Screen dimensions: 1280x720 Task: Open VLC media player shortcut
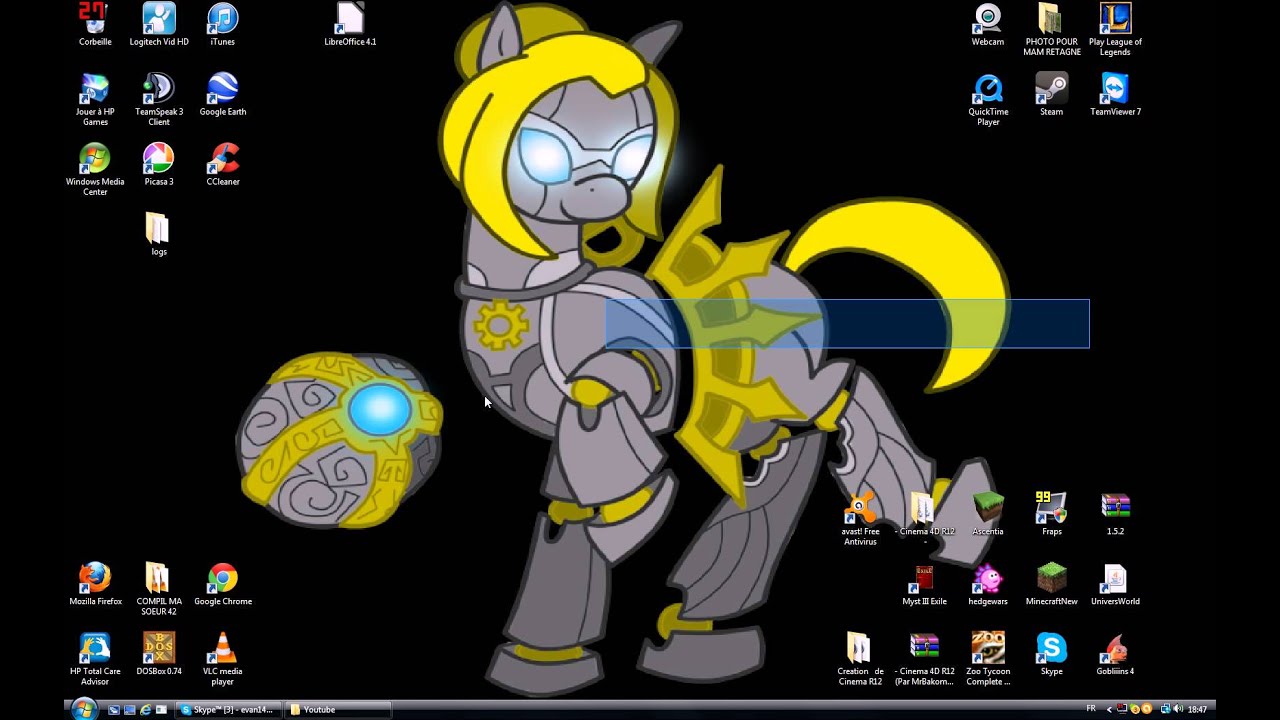coord(222,660)
